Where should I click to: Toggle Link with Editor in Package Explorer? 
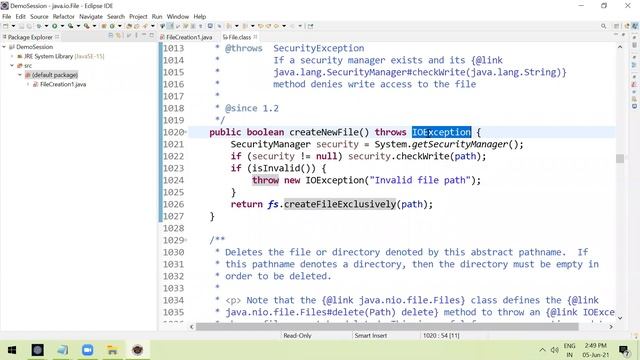click(x=119, y=36)
